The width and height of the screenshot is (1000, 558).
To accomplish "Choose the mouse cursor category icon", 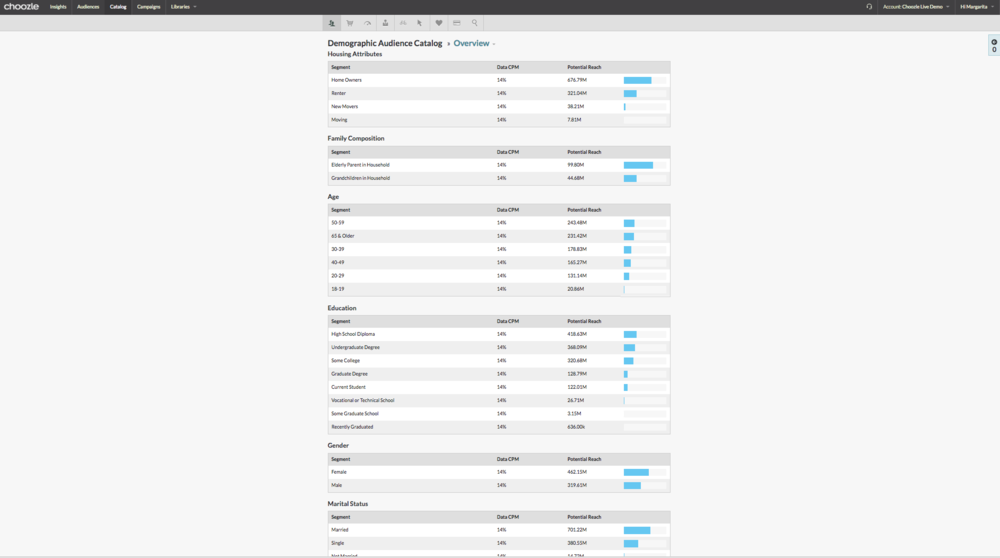I will coord(420,23).
